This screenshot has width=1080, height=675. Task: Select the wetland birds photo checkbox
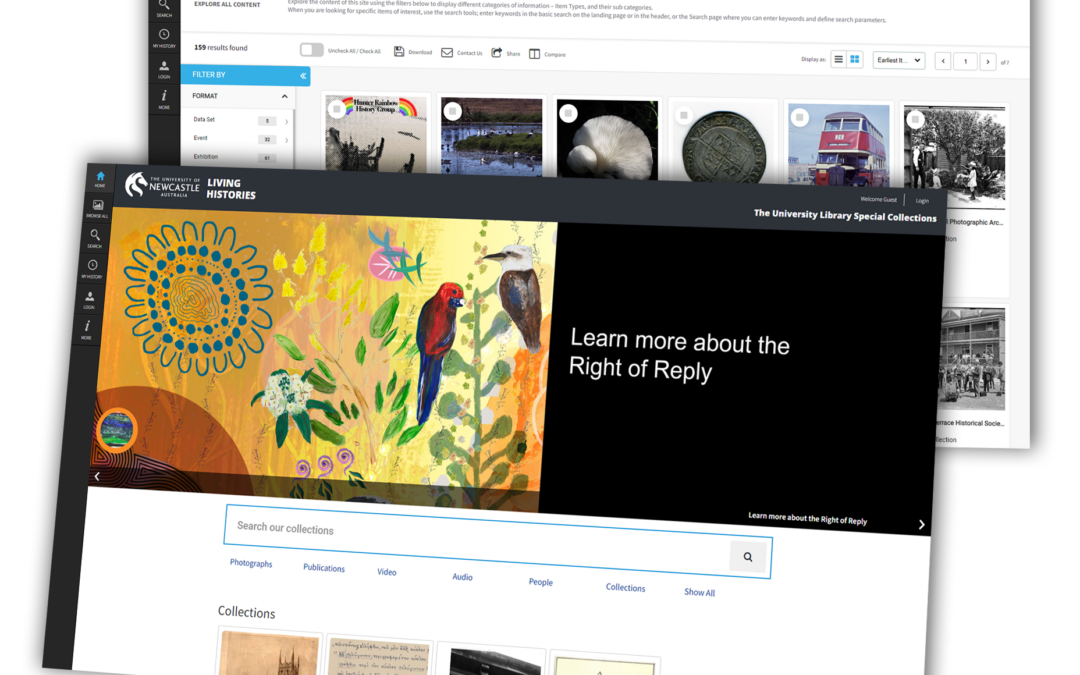tap(453, 111)
